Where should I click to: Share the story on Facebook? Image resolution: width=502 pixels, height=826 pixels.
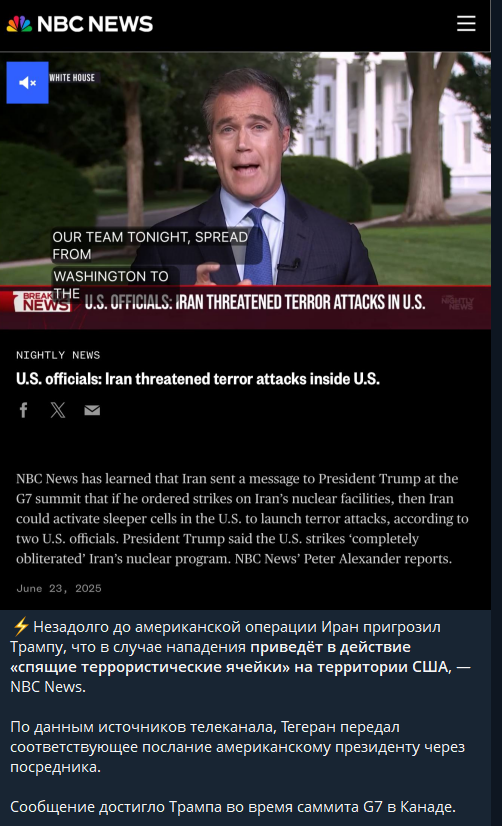pos(24,410)
